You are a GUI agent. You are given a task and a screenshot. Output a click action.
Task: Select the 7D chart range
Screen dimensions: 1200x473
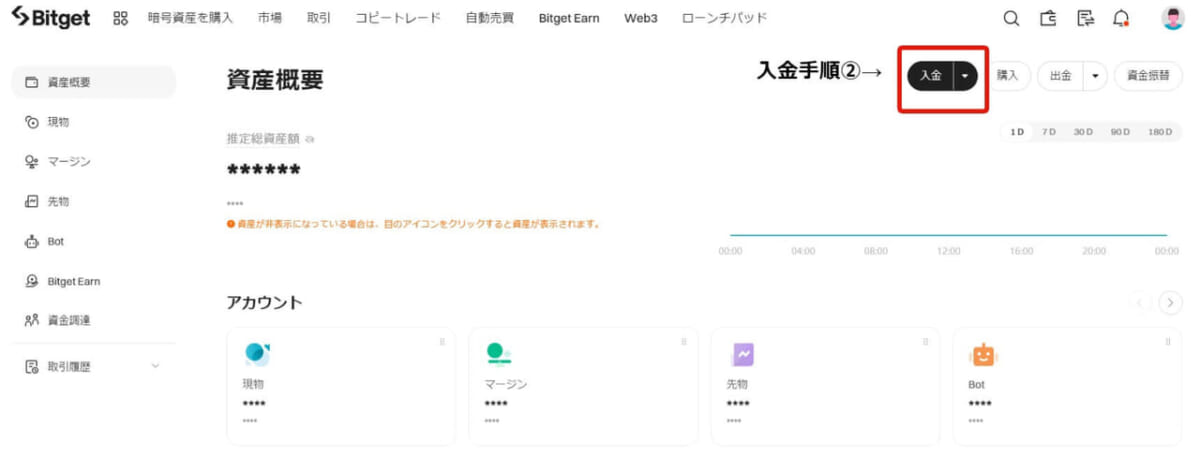point(1048,132)
